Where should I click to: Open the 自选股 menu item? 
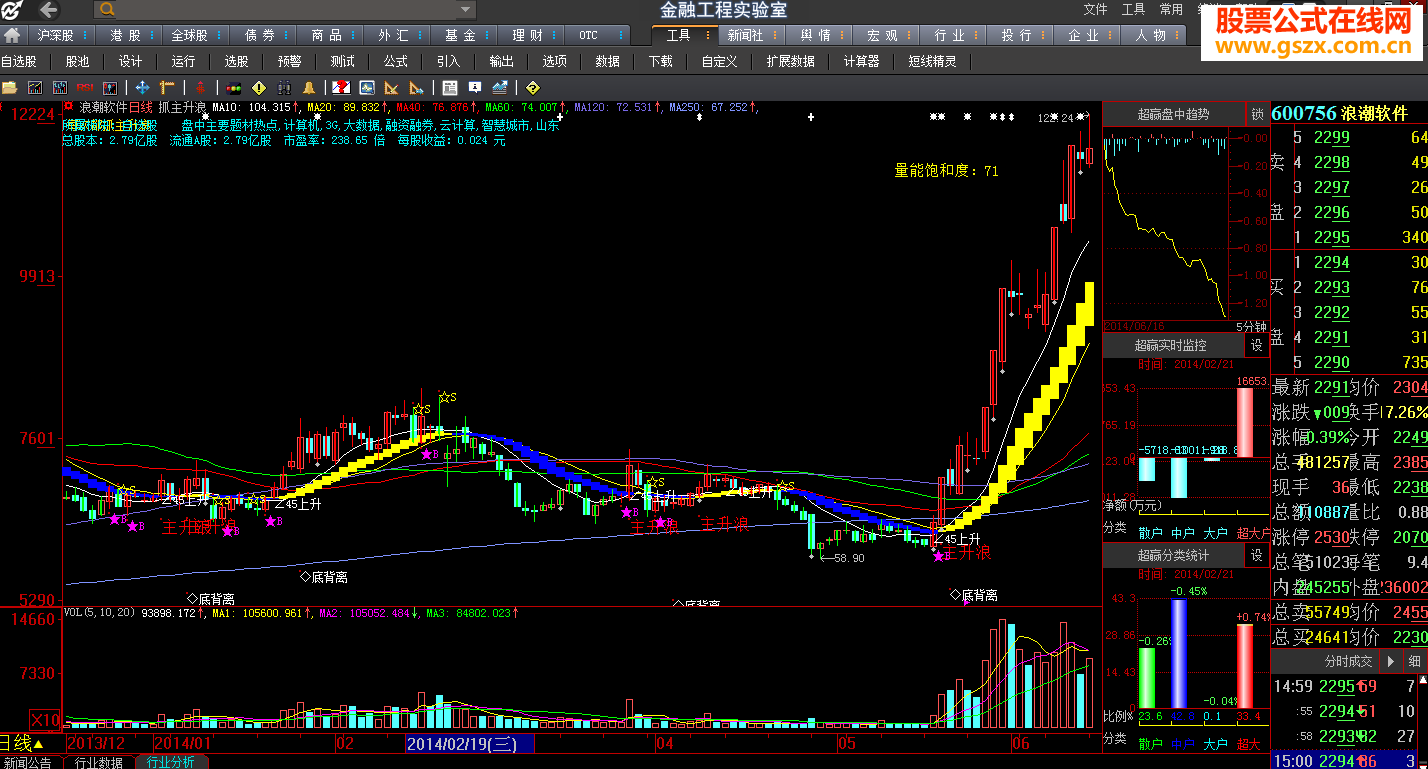point(19,61)
